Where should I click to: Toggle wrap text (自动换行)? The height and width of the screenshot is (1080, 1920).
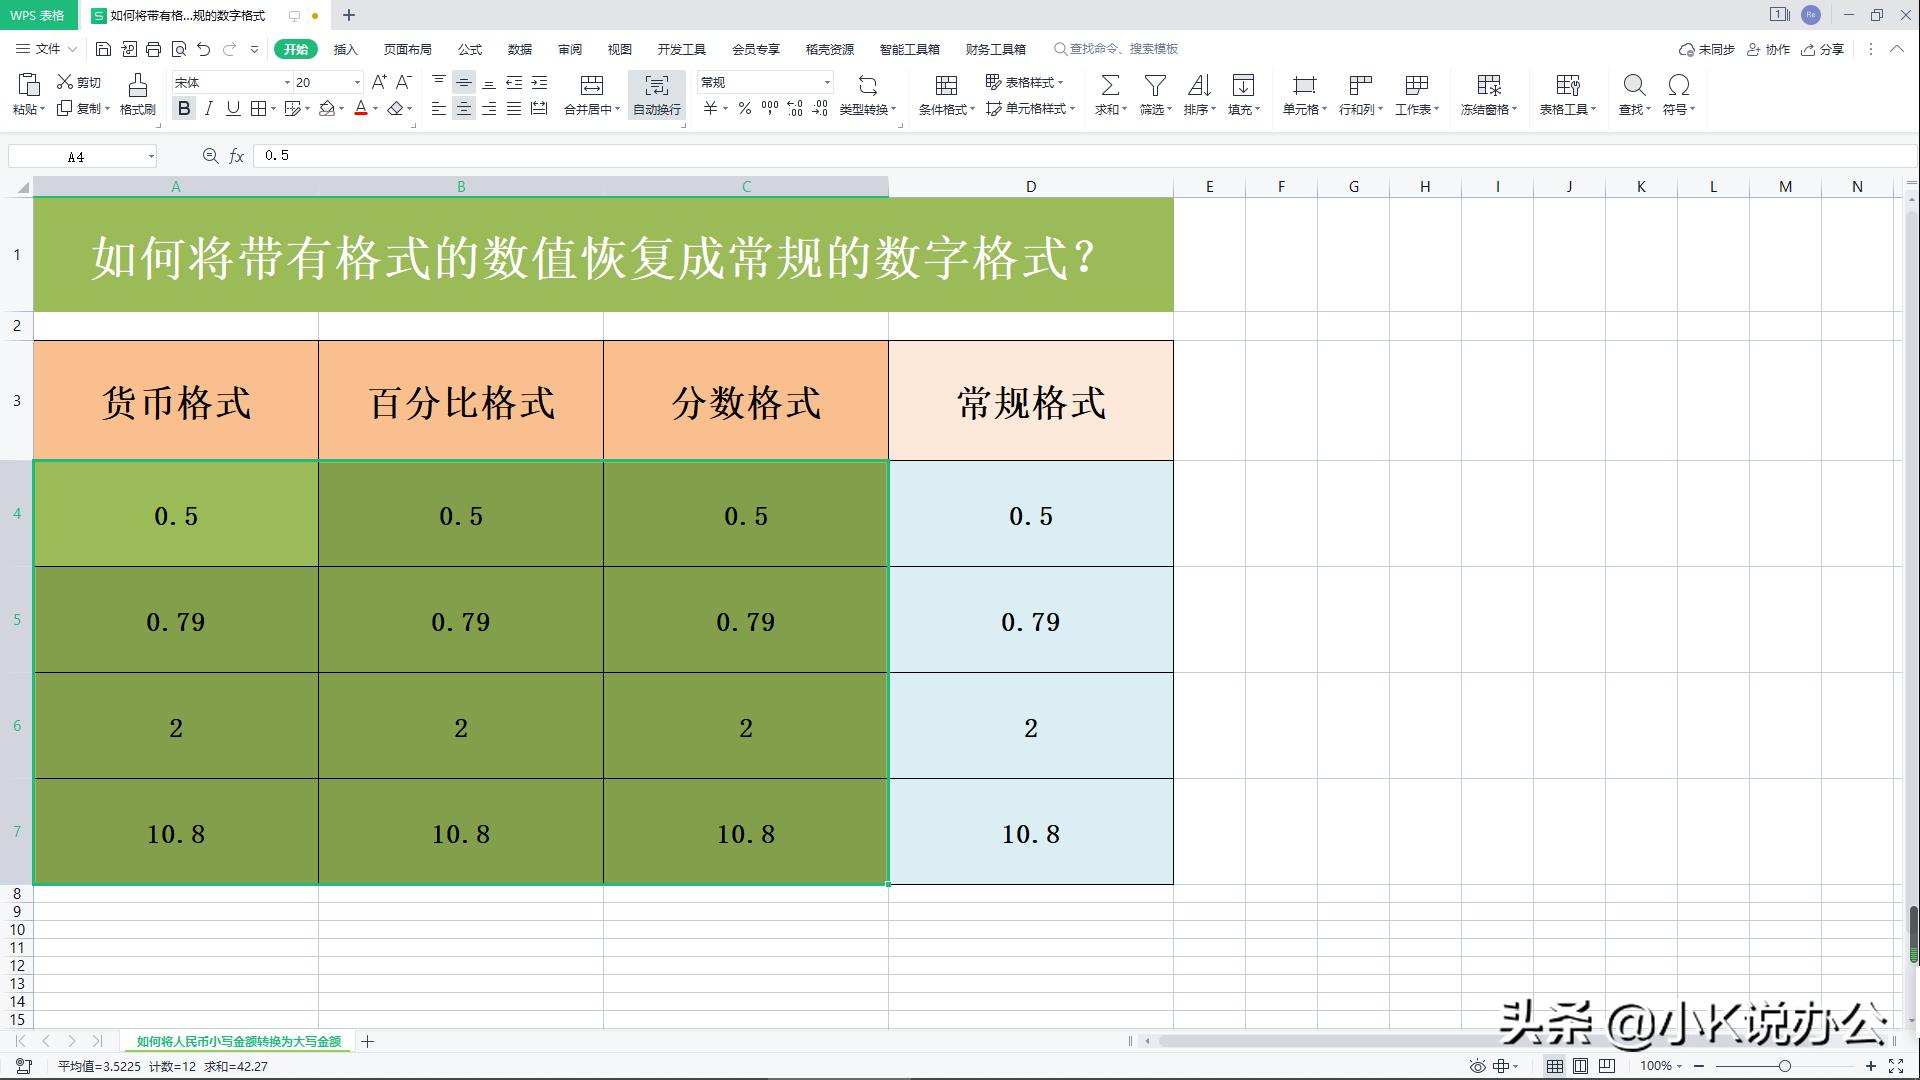pos(656,95)
